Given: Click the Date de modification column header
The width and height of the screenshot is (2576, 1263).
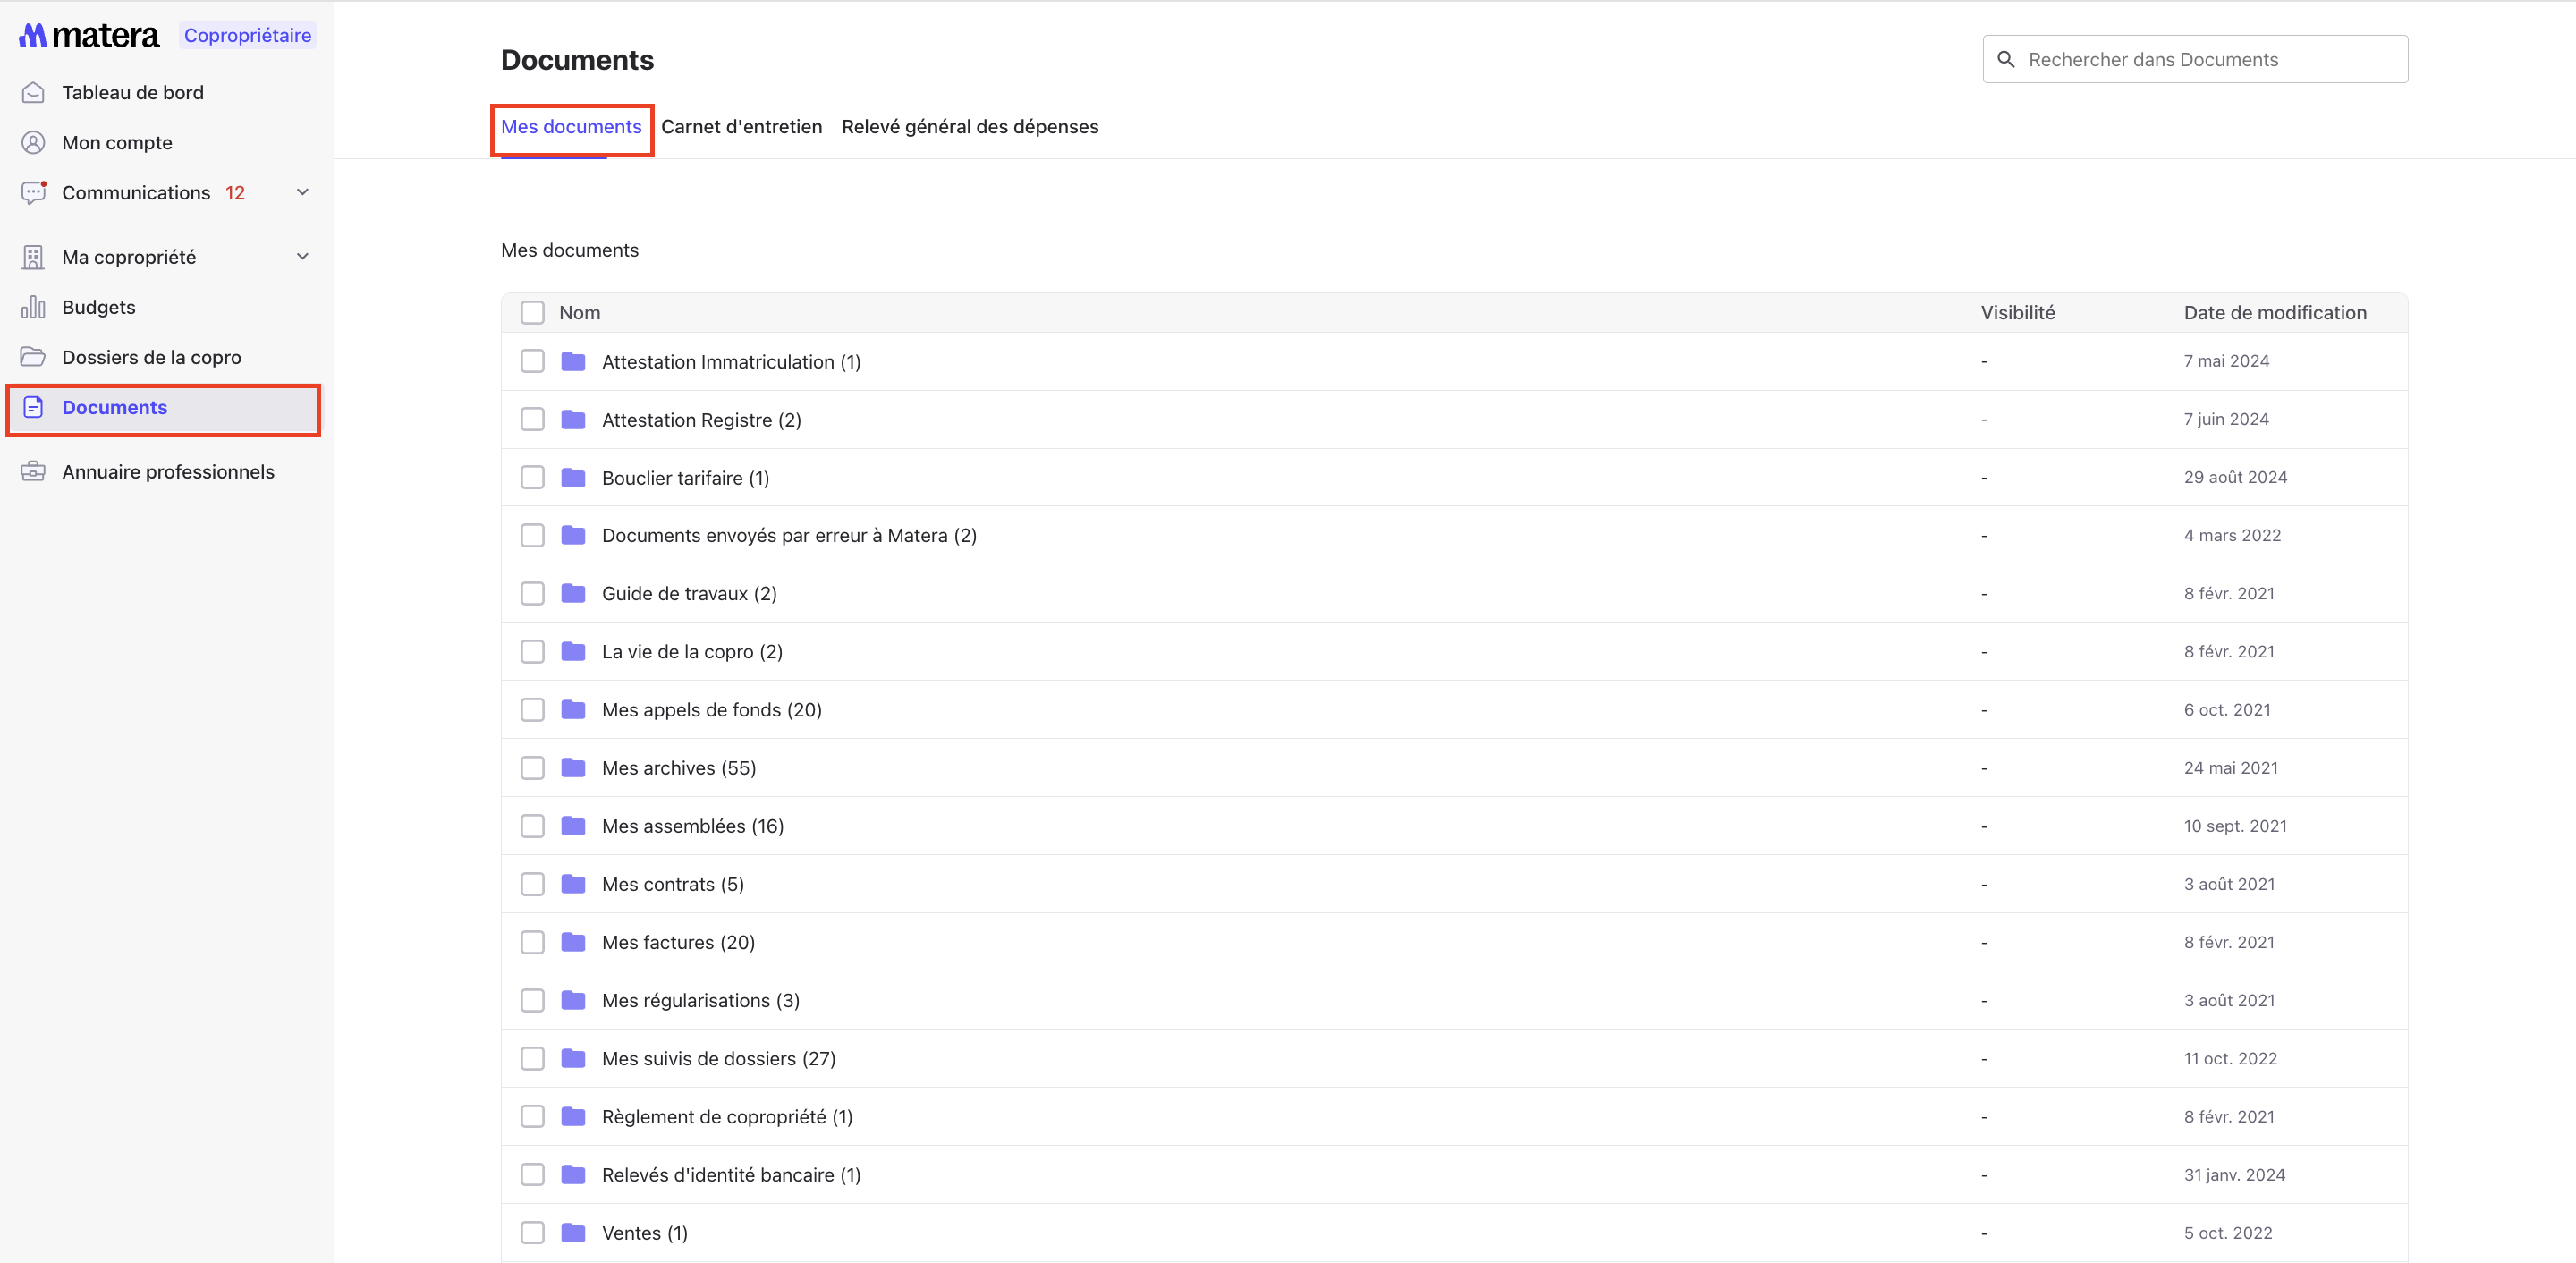Looking at the screenshot, I should click(2274, 313).
